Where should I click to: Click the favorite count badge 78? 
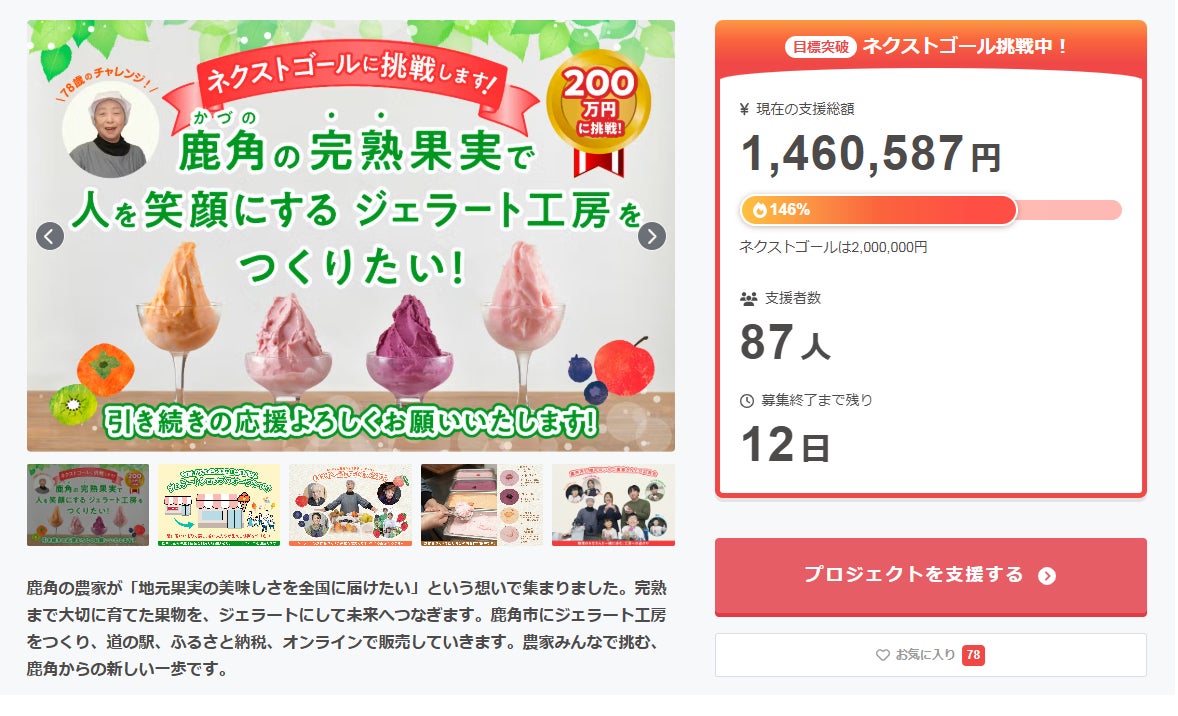(973, 655)
